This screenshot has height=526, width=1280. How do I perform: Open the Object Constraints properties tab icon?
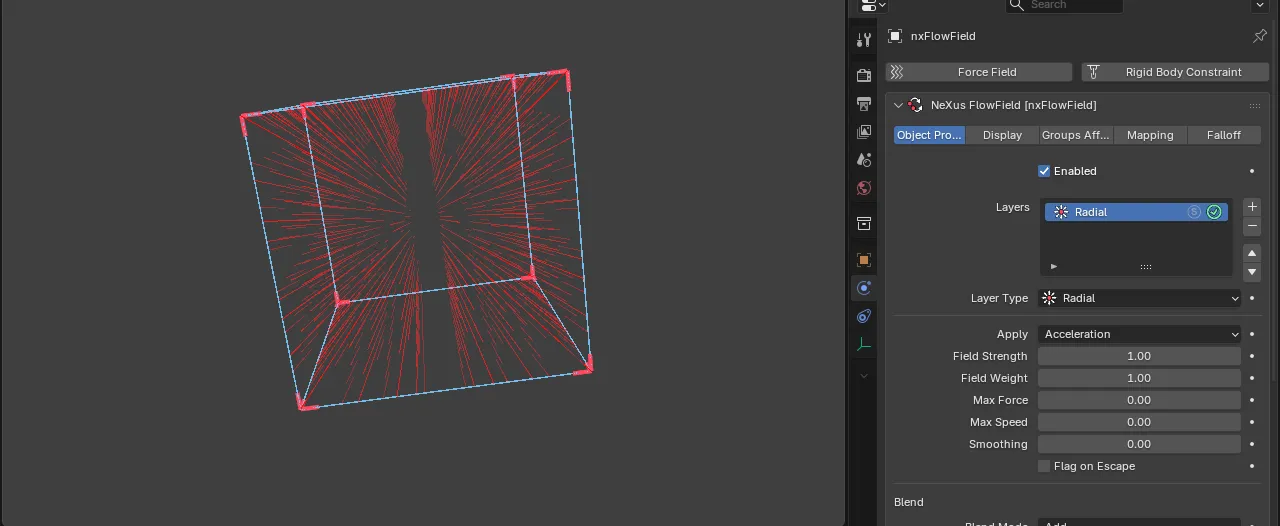point(864,316)
